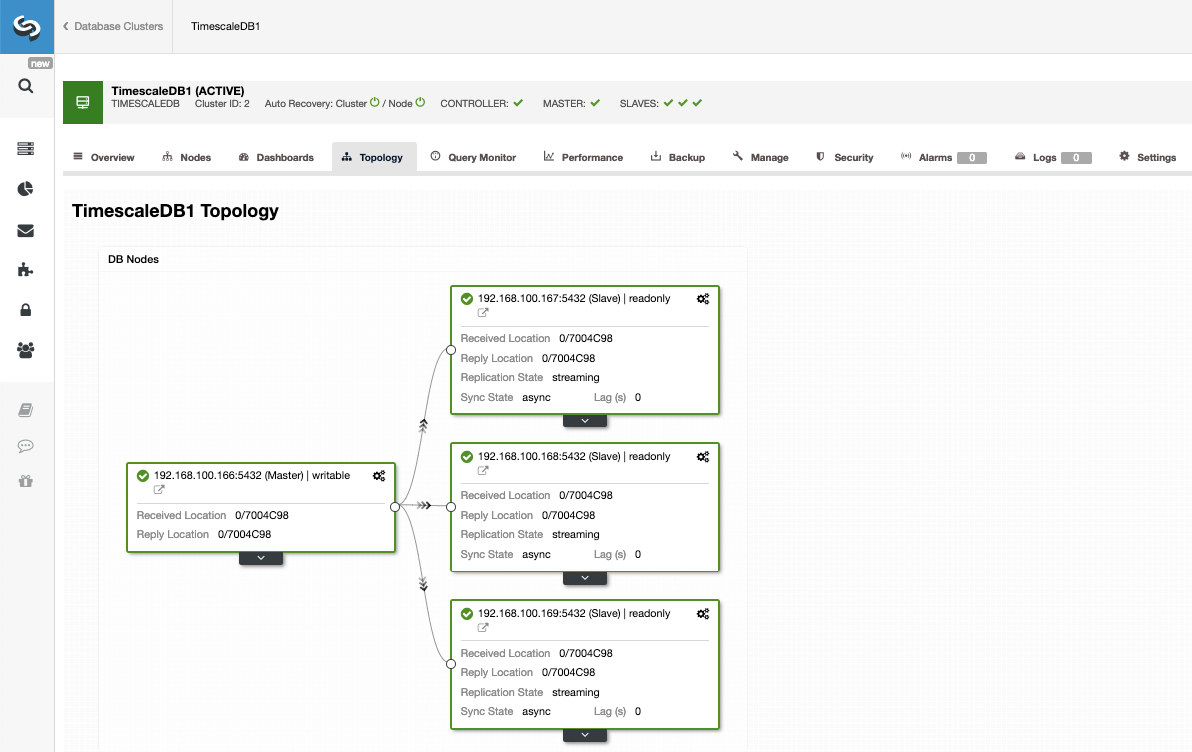Image resolution: width=1192 pixels, height=752 pixels.
Task: Open gear actions menu for 192.168.100.167 slave node
Action: 703,299
